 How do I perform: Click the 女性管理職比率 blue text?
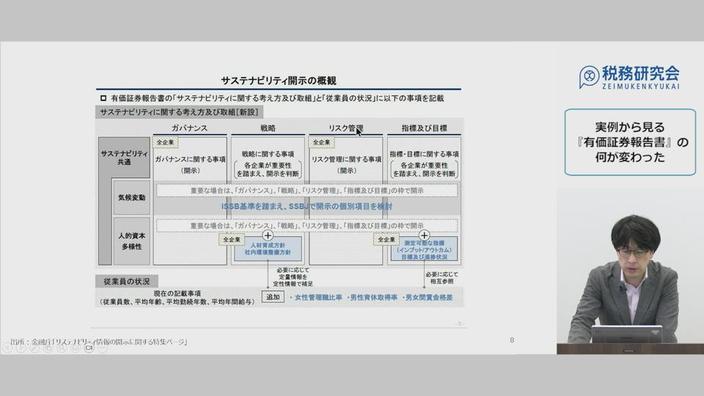pyautogui.click(x=318, y=297)
